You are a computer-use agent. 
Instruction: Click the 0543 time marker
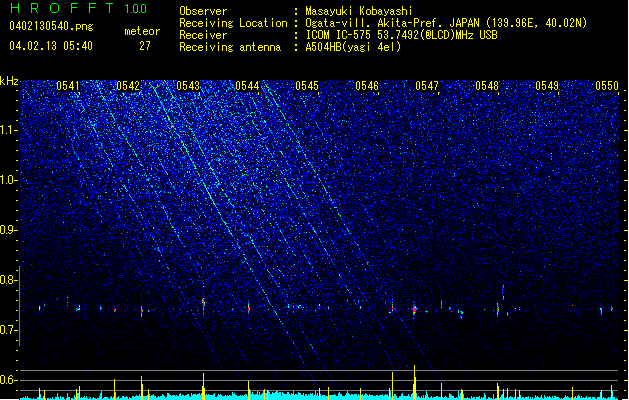click(188, 86)
